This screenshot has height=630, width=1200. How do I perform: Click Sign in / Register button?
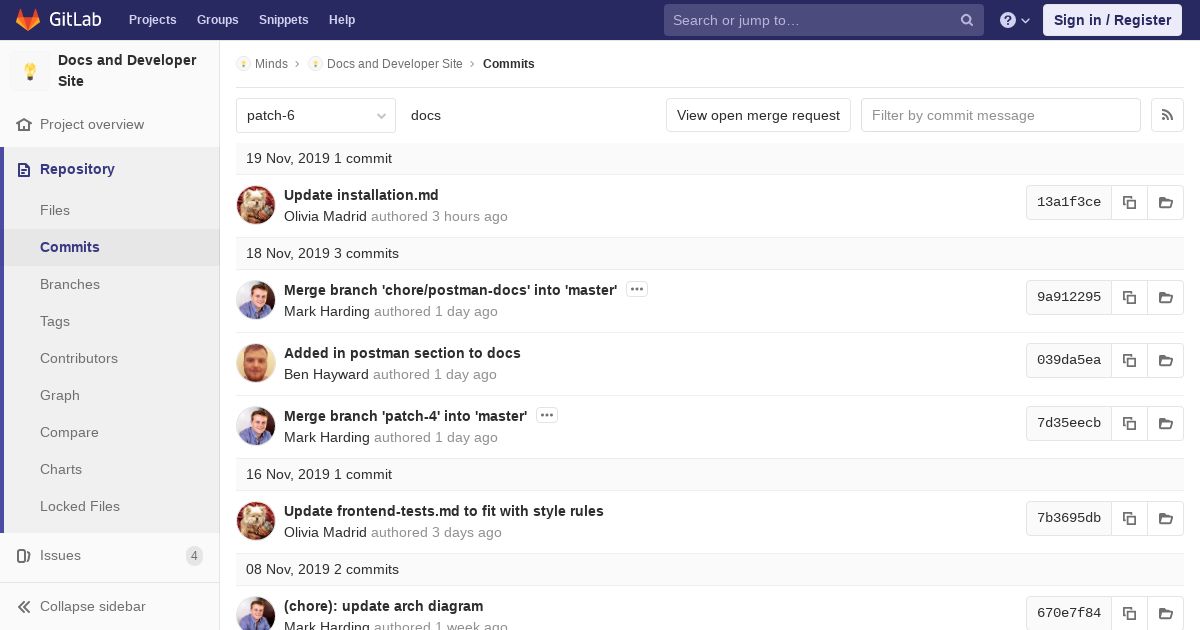pos(1112,20)
